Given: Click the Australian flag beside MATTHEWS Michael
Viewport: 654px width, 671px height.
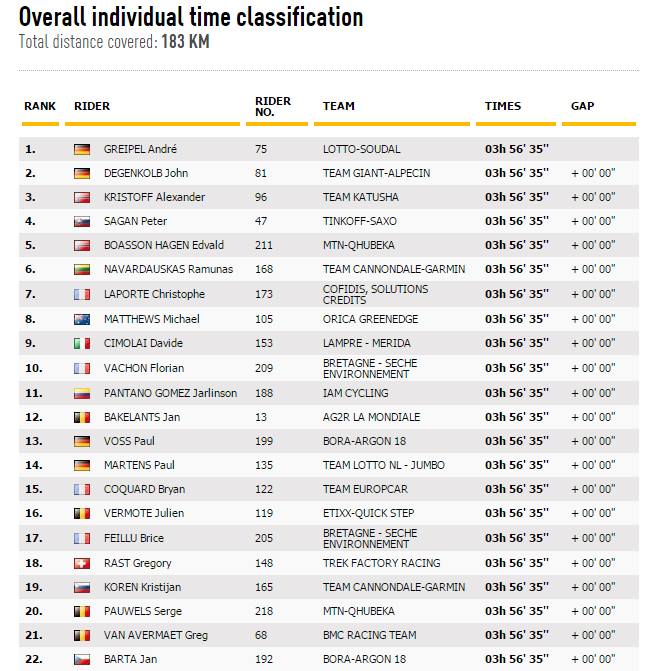Looking at the screenshot, I should pyautogui.click(x=82, y=319).
